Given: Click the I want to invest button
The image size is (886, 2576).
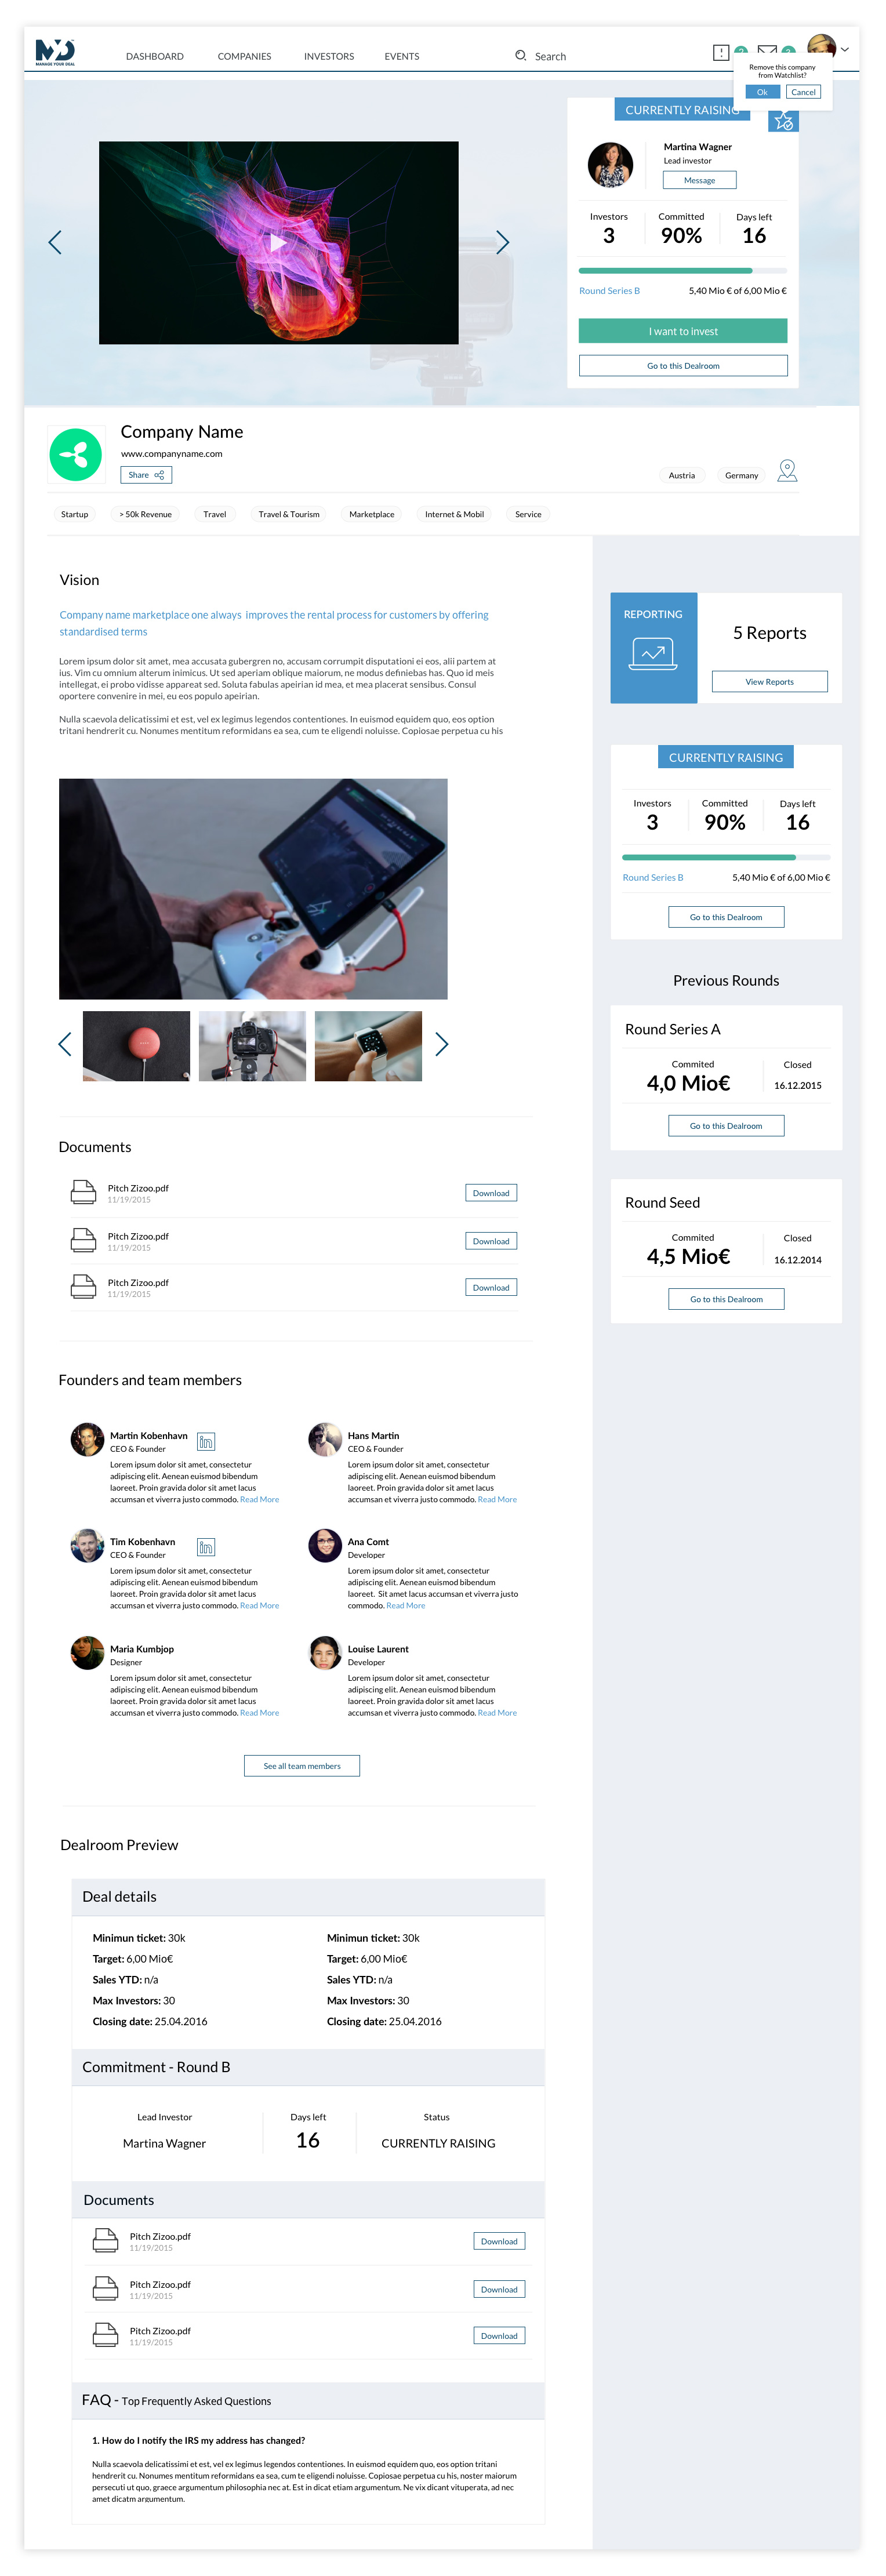Looking at the screenshot, I should click(x=683, y=331).
